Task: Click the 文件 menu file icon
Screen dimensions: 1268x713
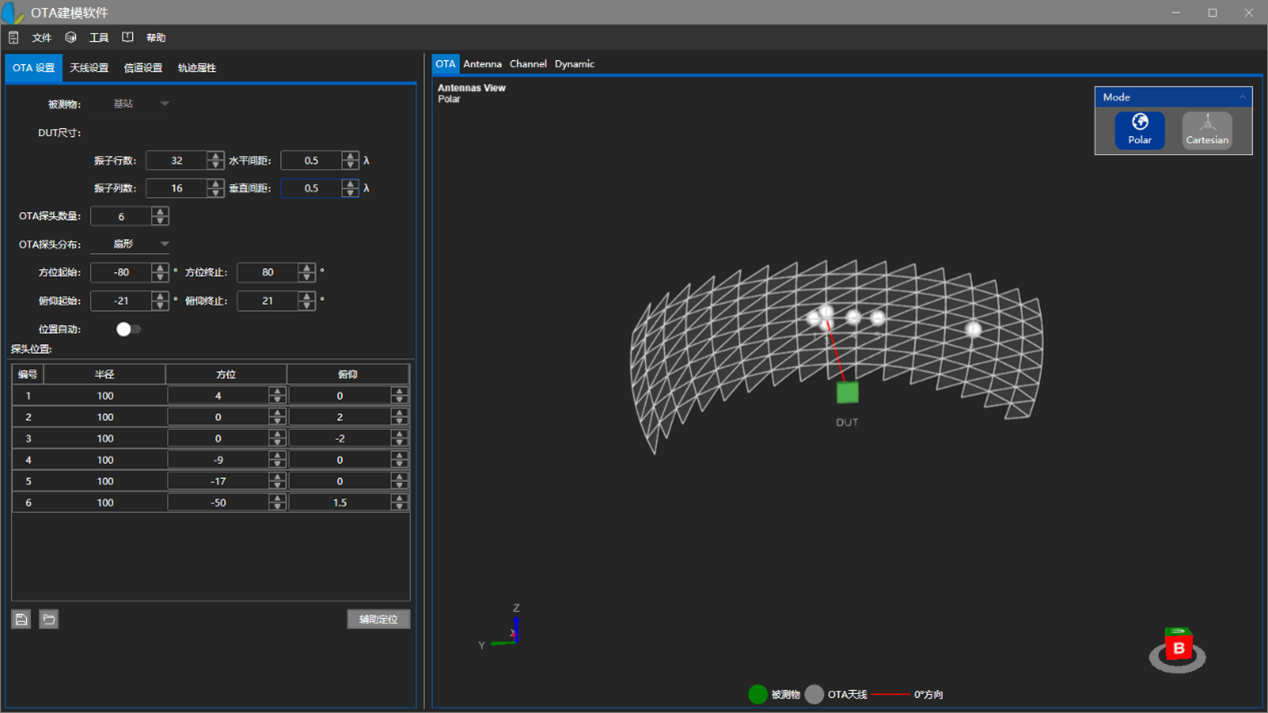Action: [x=14, y=38]
